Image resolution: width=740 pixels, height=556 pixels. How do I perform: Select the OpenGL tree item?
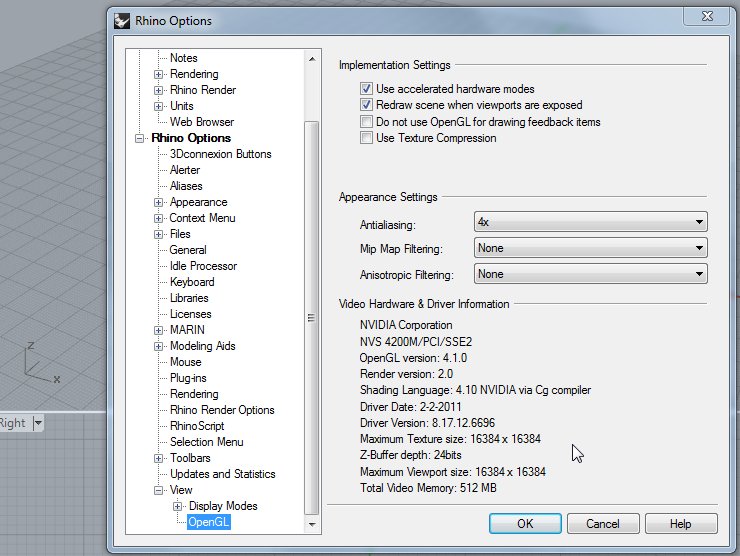pyautogui.click(x=209, y=522)
